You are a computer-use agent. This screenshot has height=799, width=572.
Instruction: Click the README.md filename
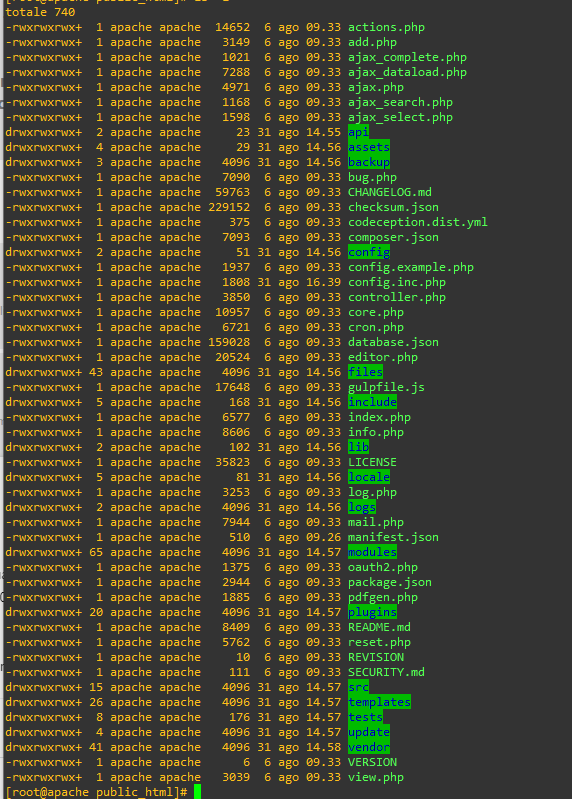click(x=379, y=627)
